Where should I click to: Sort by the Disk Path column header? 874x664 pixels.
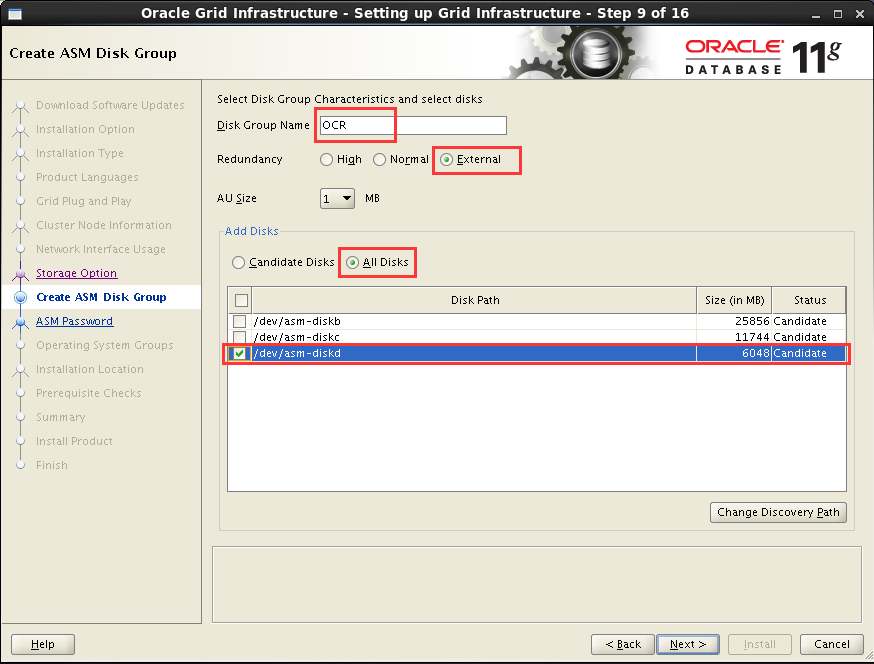point(474,301)
